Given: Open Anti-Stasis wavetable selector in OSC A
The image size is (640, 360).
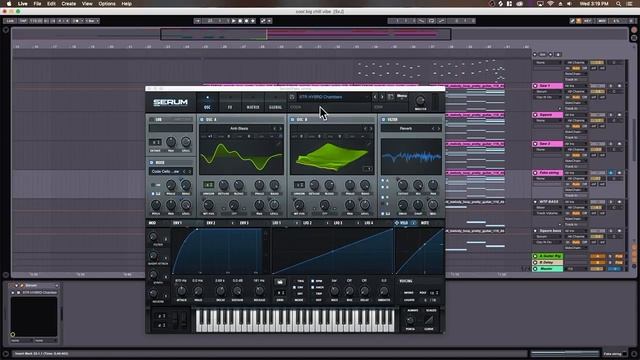Looking at the screenshot, I should 239,129.
